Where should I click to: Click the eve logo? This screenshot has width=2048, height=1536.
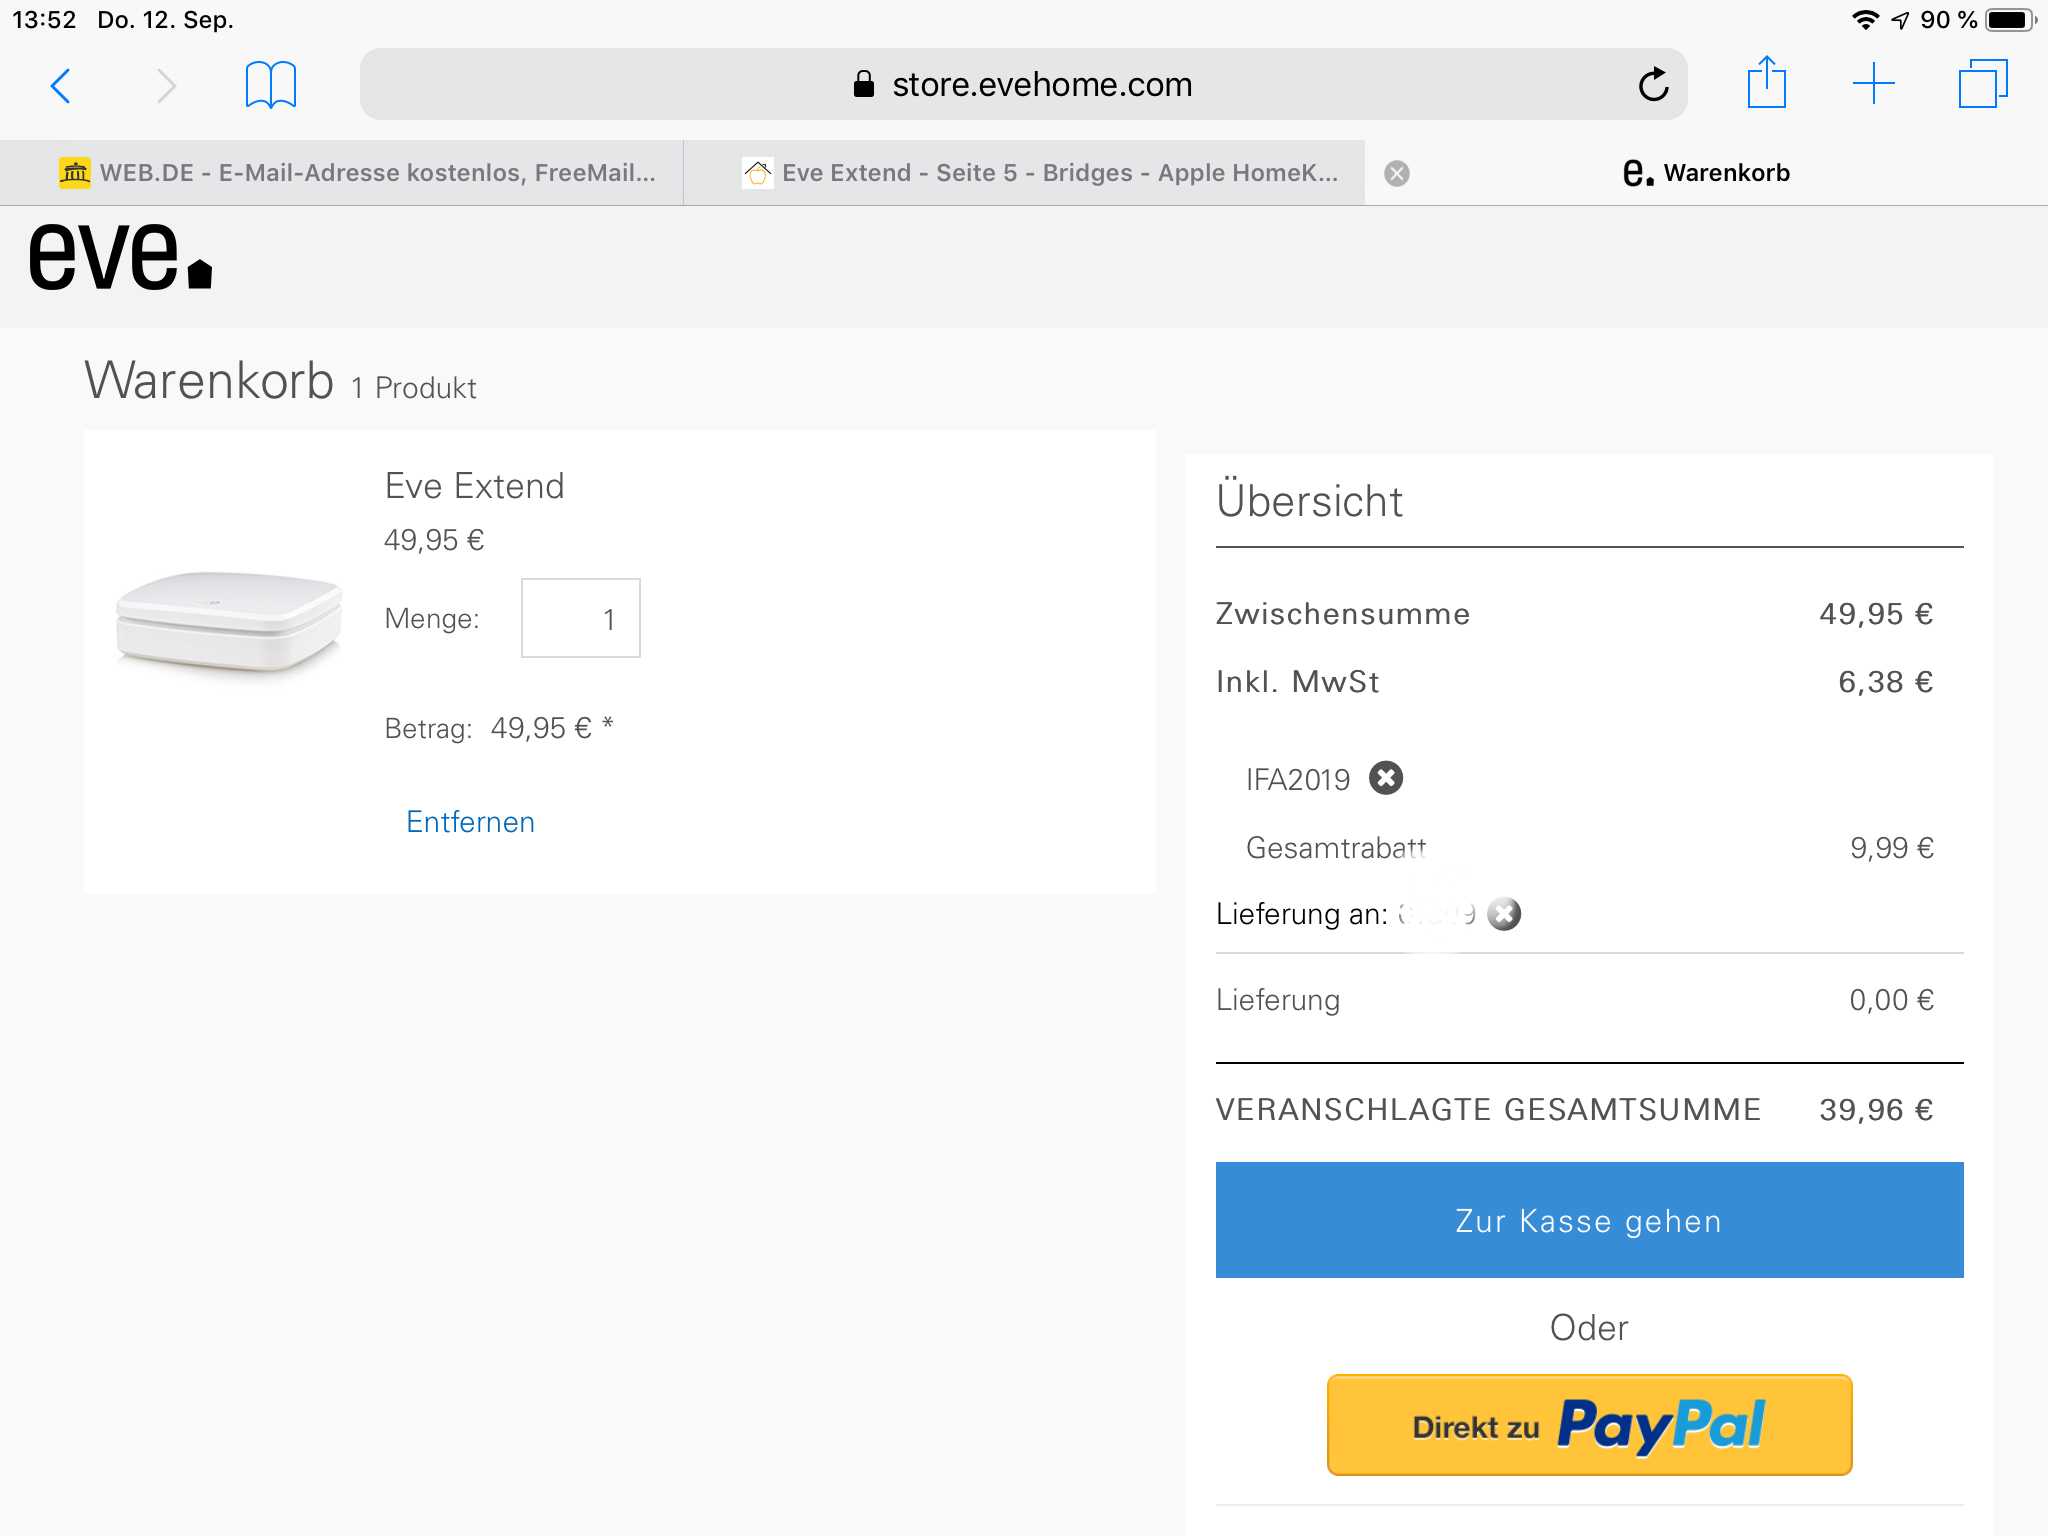120,258
